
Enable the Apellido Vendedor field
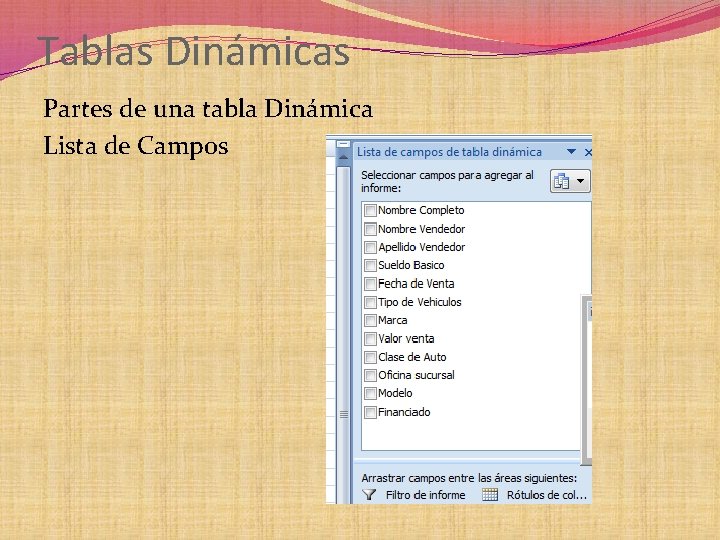point(370,247)
